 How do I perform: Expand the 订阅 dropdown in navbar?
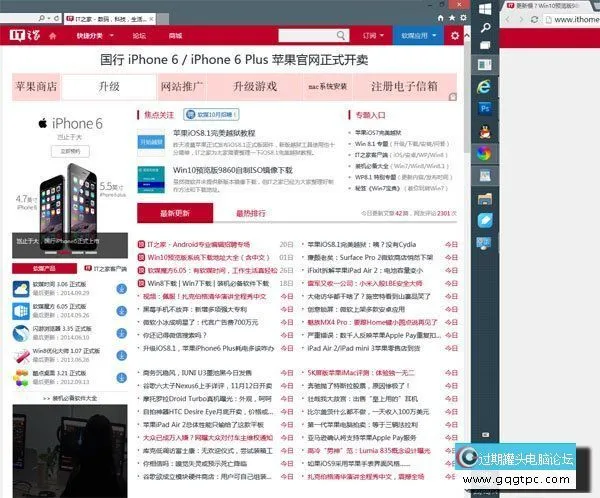pos(372,35)
